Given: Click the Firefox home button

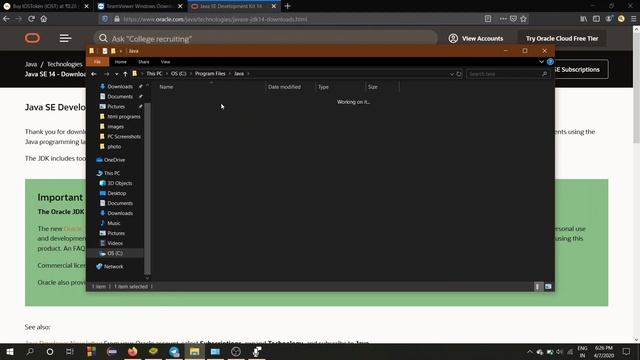Looking at the screenshot, I should click(x=44, y=19).
